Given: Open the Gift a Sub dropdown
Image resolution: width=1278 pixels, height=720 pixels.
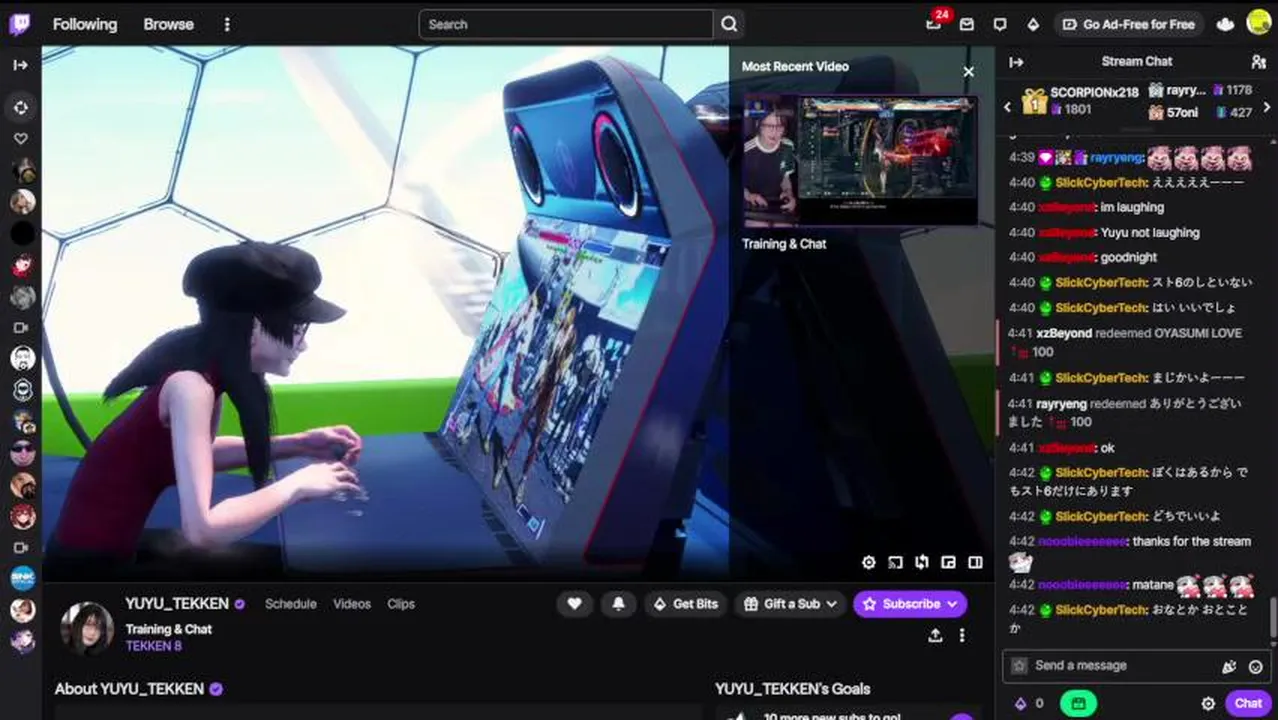Looking at the screenshot, I should (790, 604).
